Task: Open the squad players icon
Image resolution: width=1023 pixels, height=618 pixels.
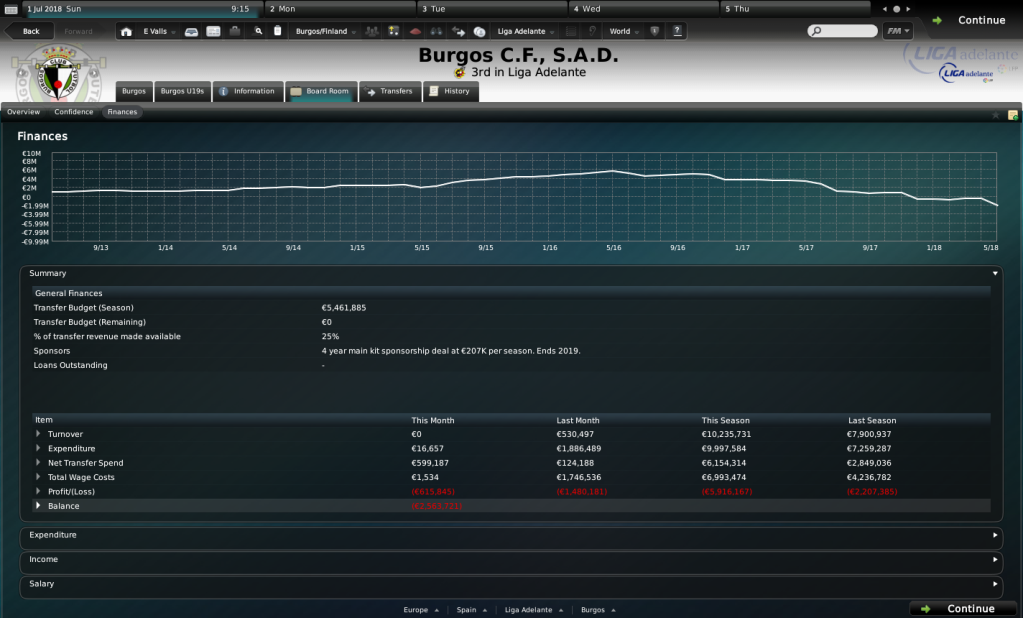Action: 372,31
